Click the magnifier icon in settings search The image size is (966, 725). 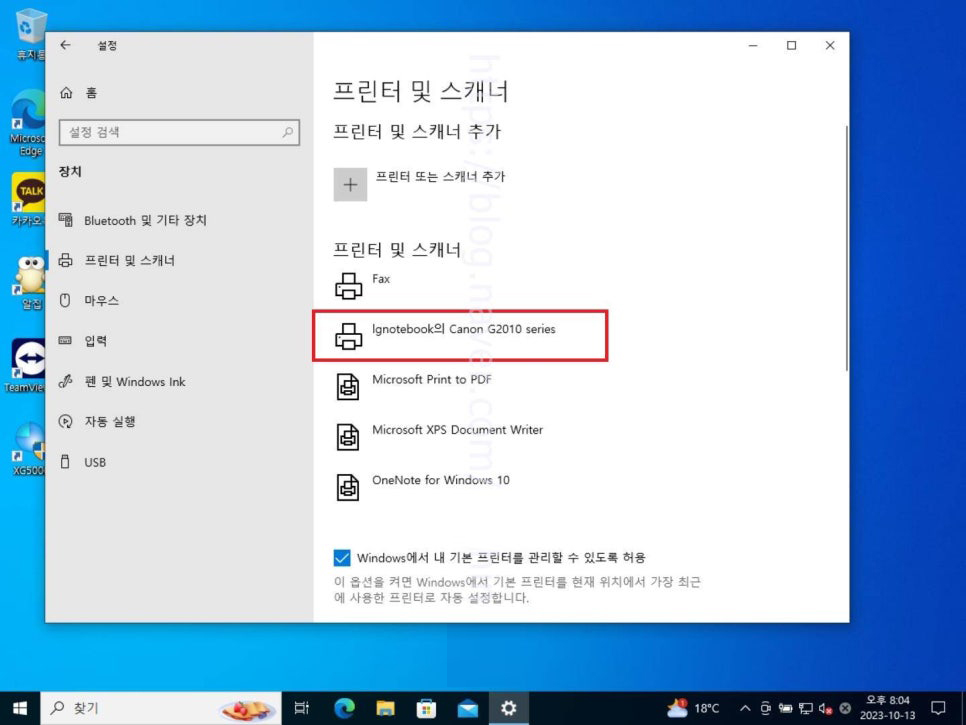(x=288, y=132)
